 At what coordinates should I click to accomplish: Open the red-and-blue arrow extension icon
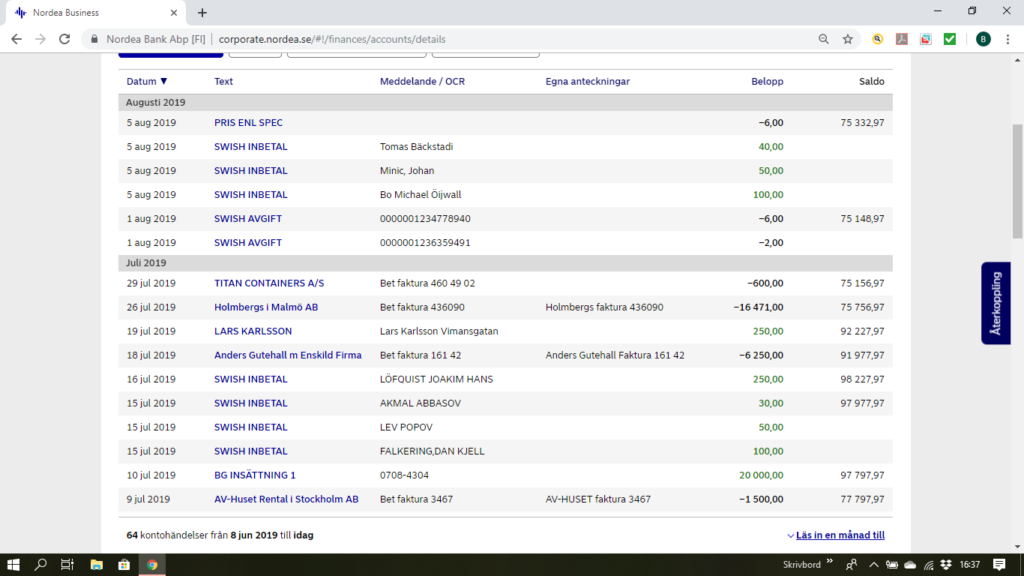click(x=926, y=39)
